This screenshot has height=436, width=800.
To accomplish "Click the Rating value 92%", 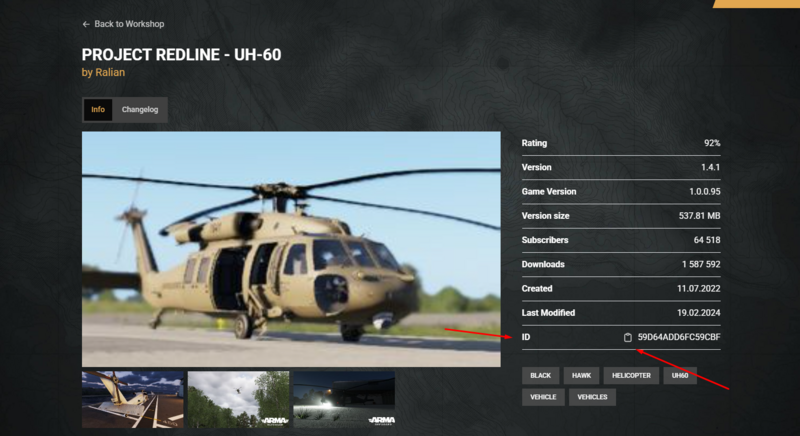I will [x=712, y=143].
